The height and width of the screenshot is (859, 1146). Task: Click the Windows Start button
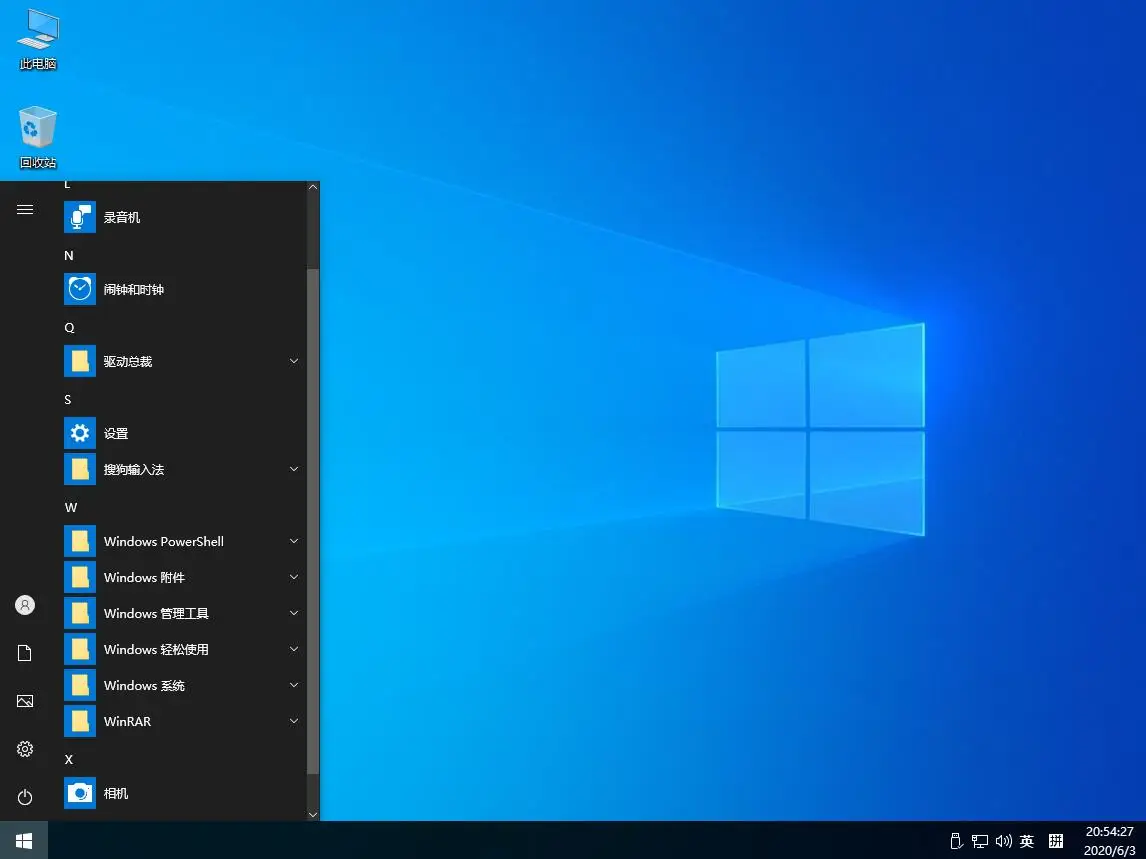click(23, 840)
